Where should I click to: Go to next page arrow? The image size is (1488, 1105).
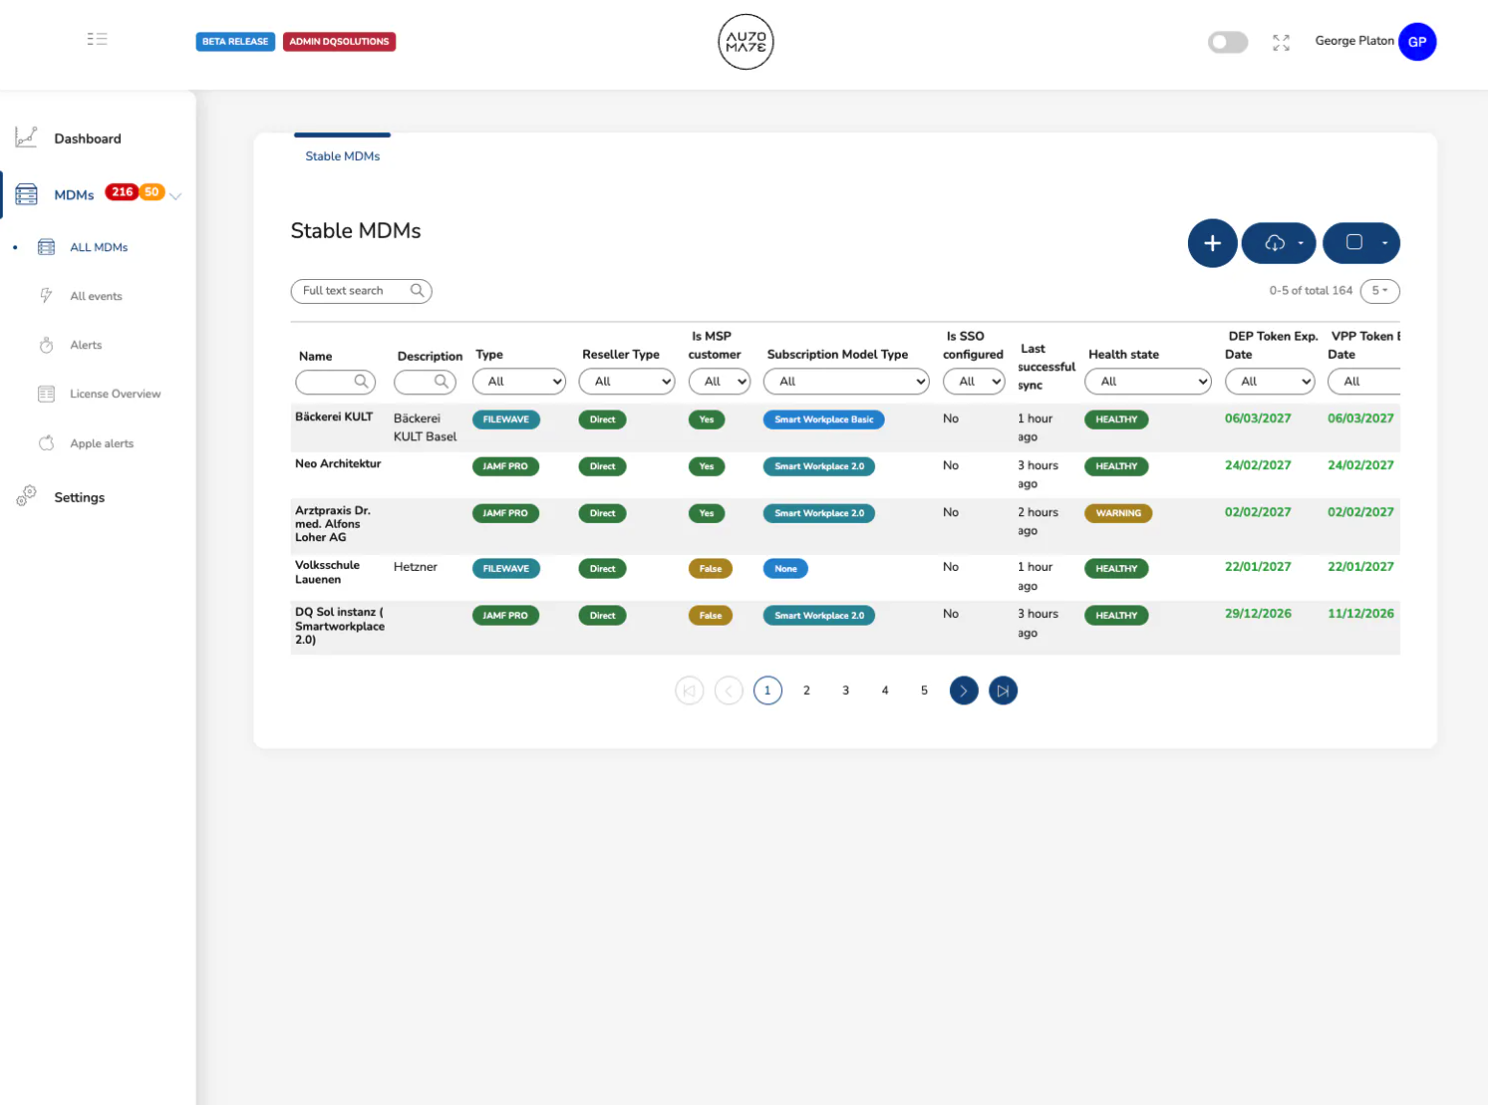[963, 691]
